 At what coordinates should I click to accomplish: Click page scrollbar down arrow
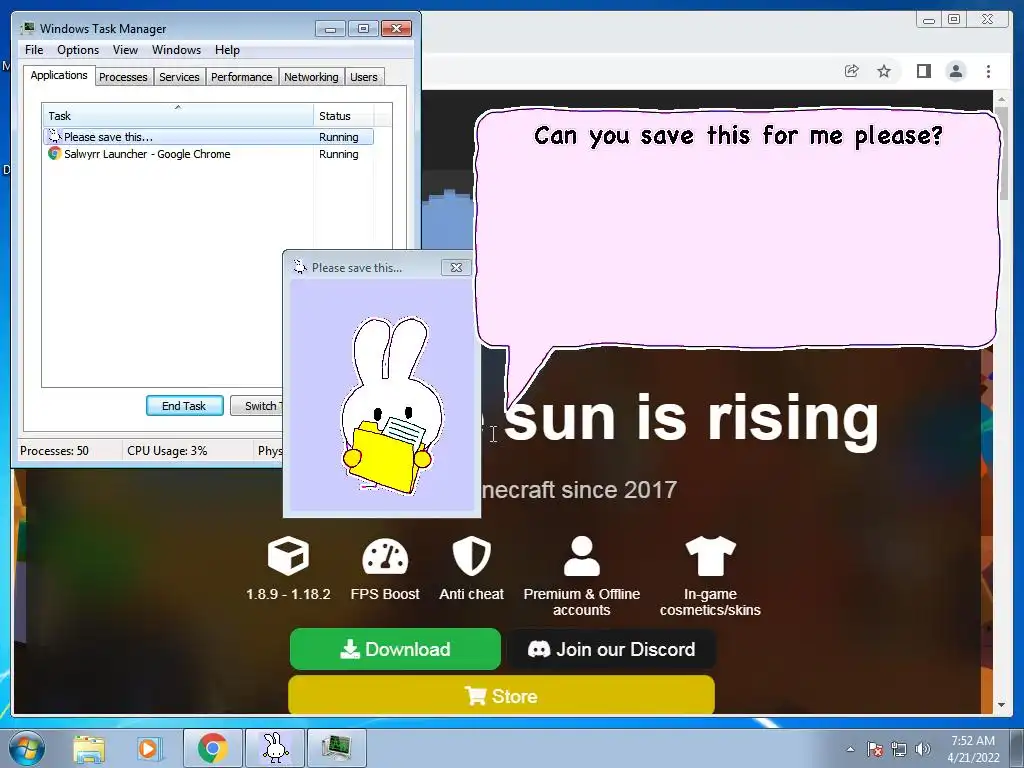point(1001,705)
